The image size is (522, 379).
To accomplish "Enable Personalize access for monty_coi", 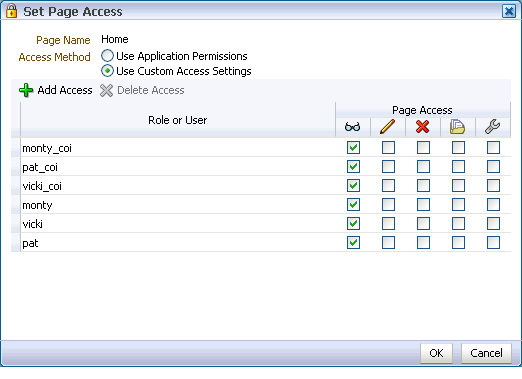I will click(458, 148).
